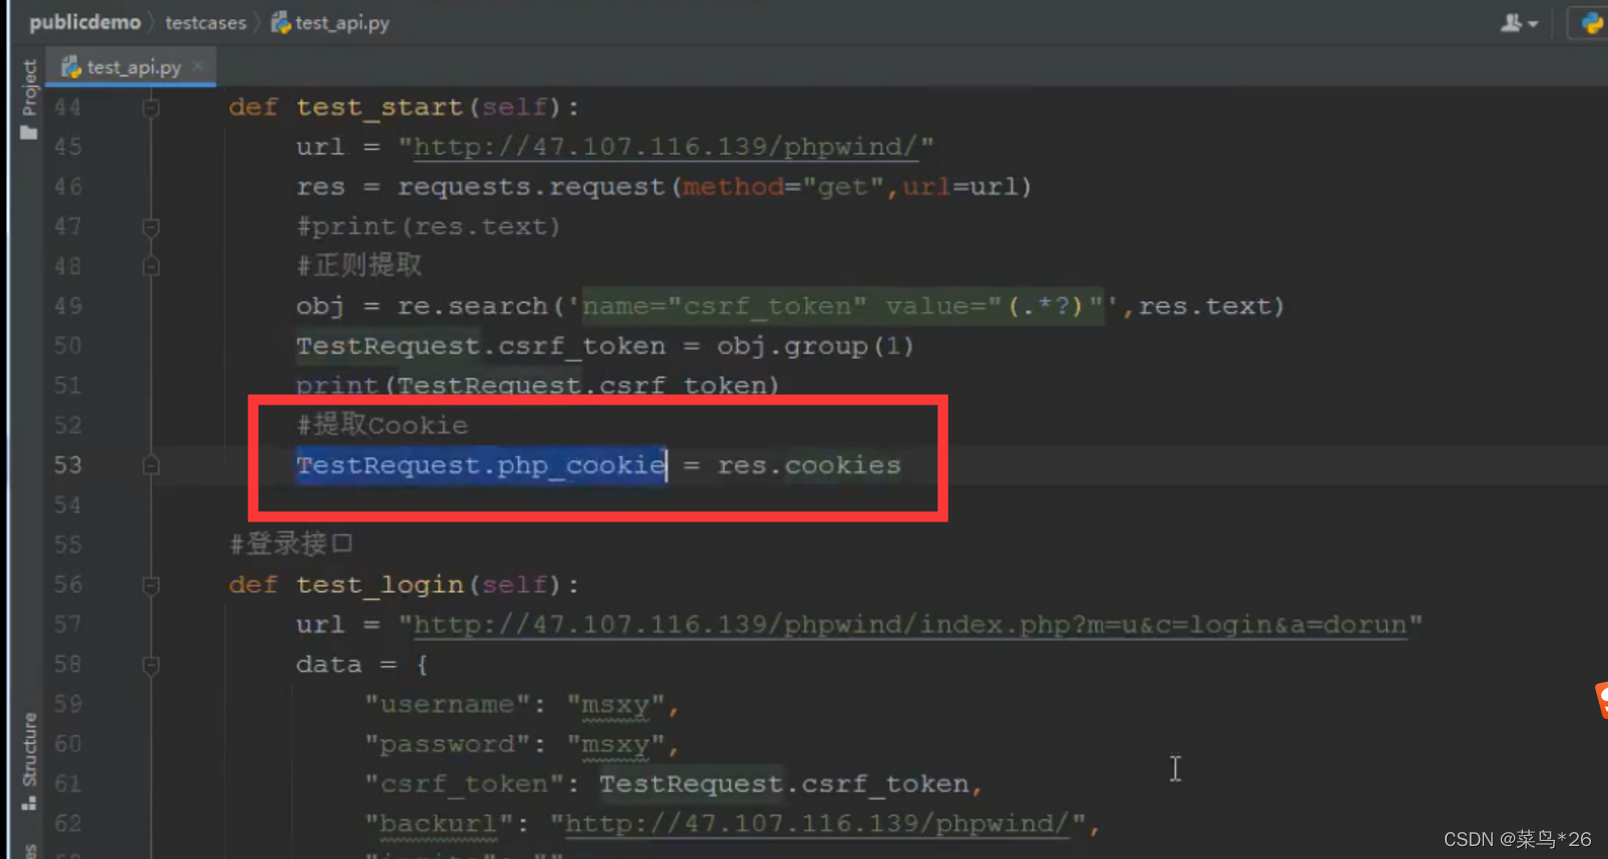
Task: Click re.search on line 49
Action: (472, 306)
